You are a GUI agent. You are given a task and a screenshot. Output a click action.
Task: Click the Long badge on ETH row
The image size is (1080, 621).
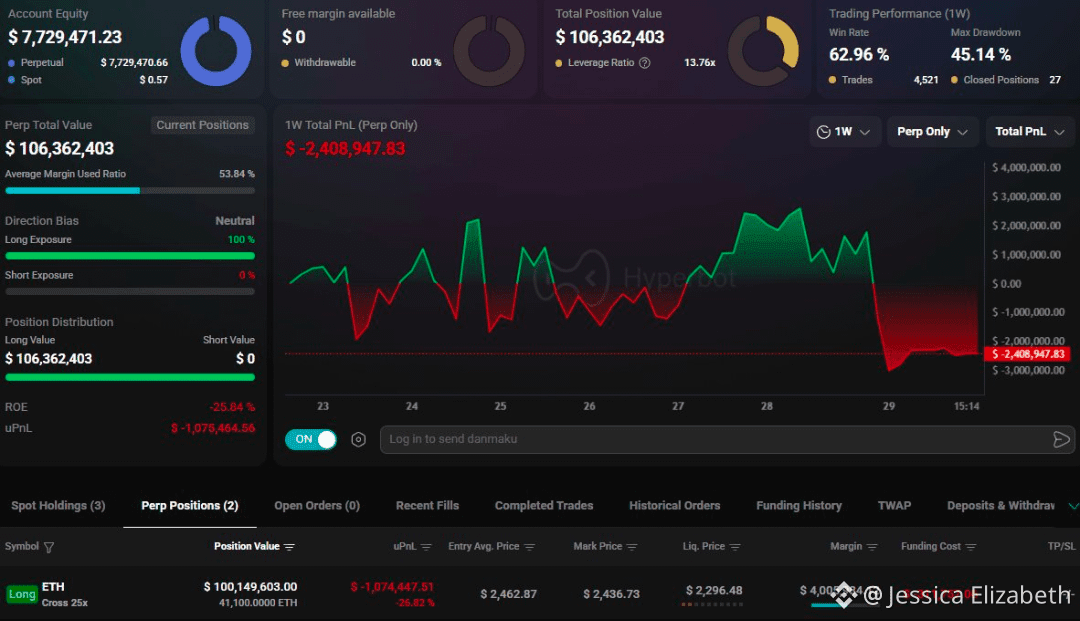[22, 593]
